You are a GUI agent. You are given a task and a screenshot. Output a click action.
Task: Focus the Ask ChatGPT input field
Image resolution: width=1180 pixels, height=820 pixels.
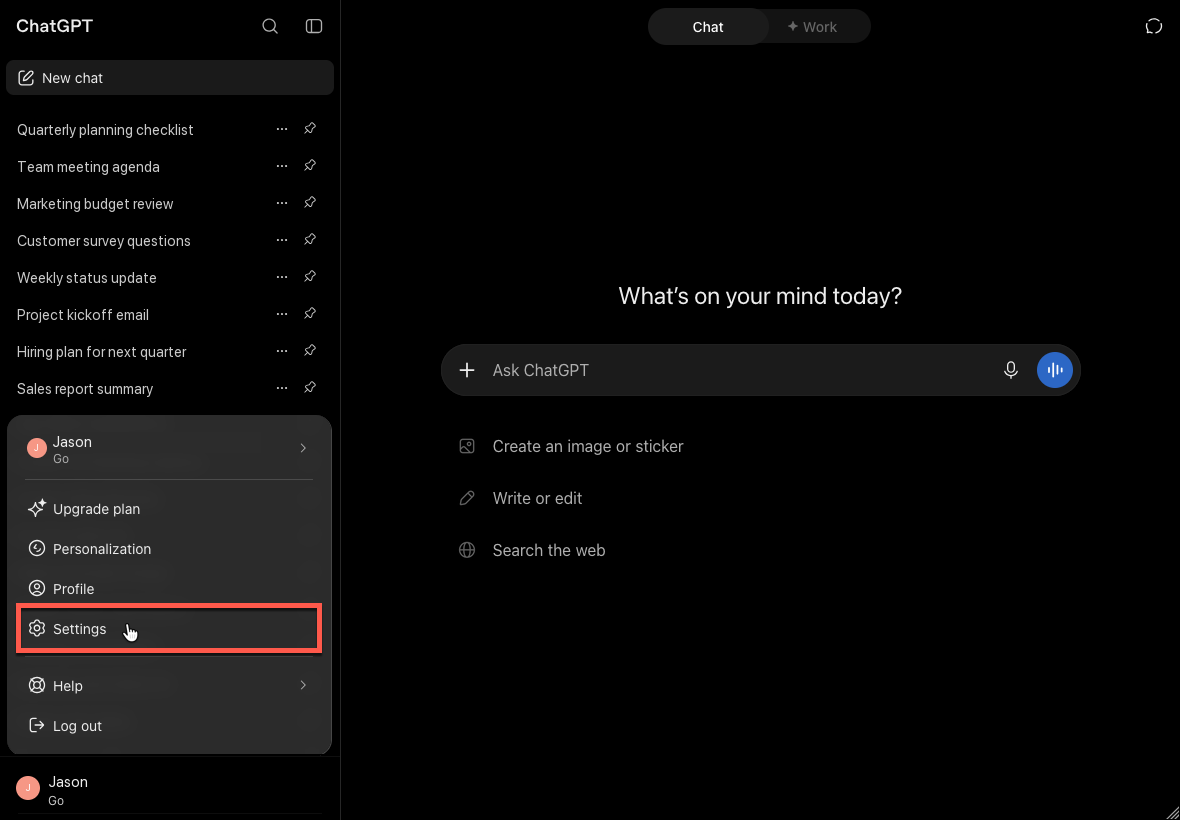pyautogui.click(x=741, y=369)
